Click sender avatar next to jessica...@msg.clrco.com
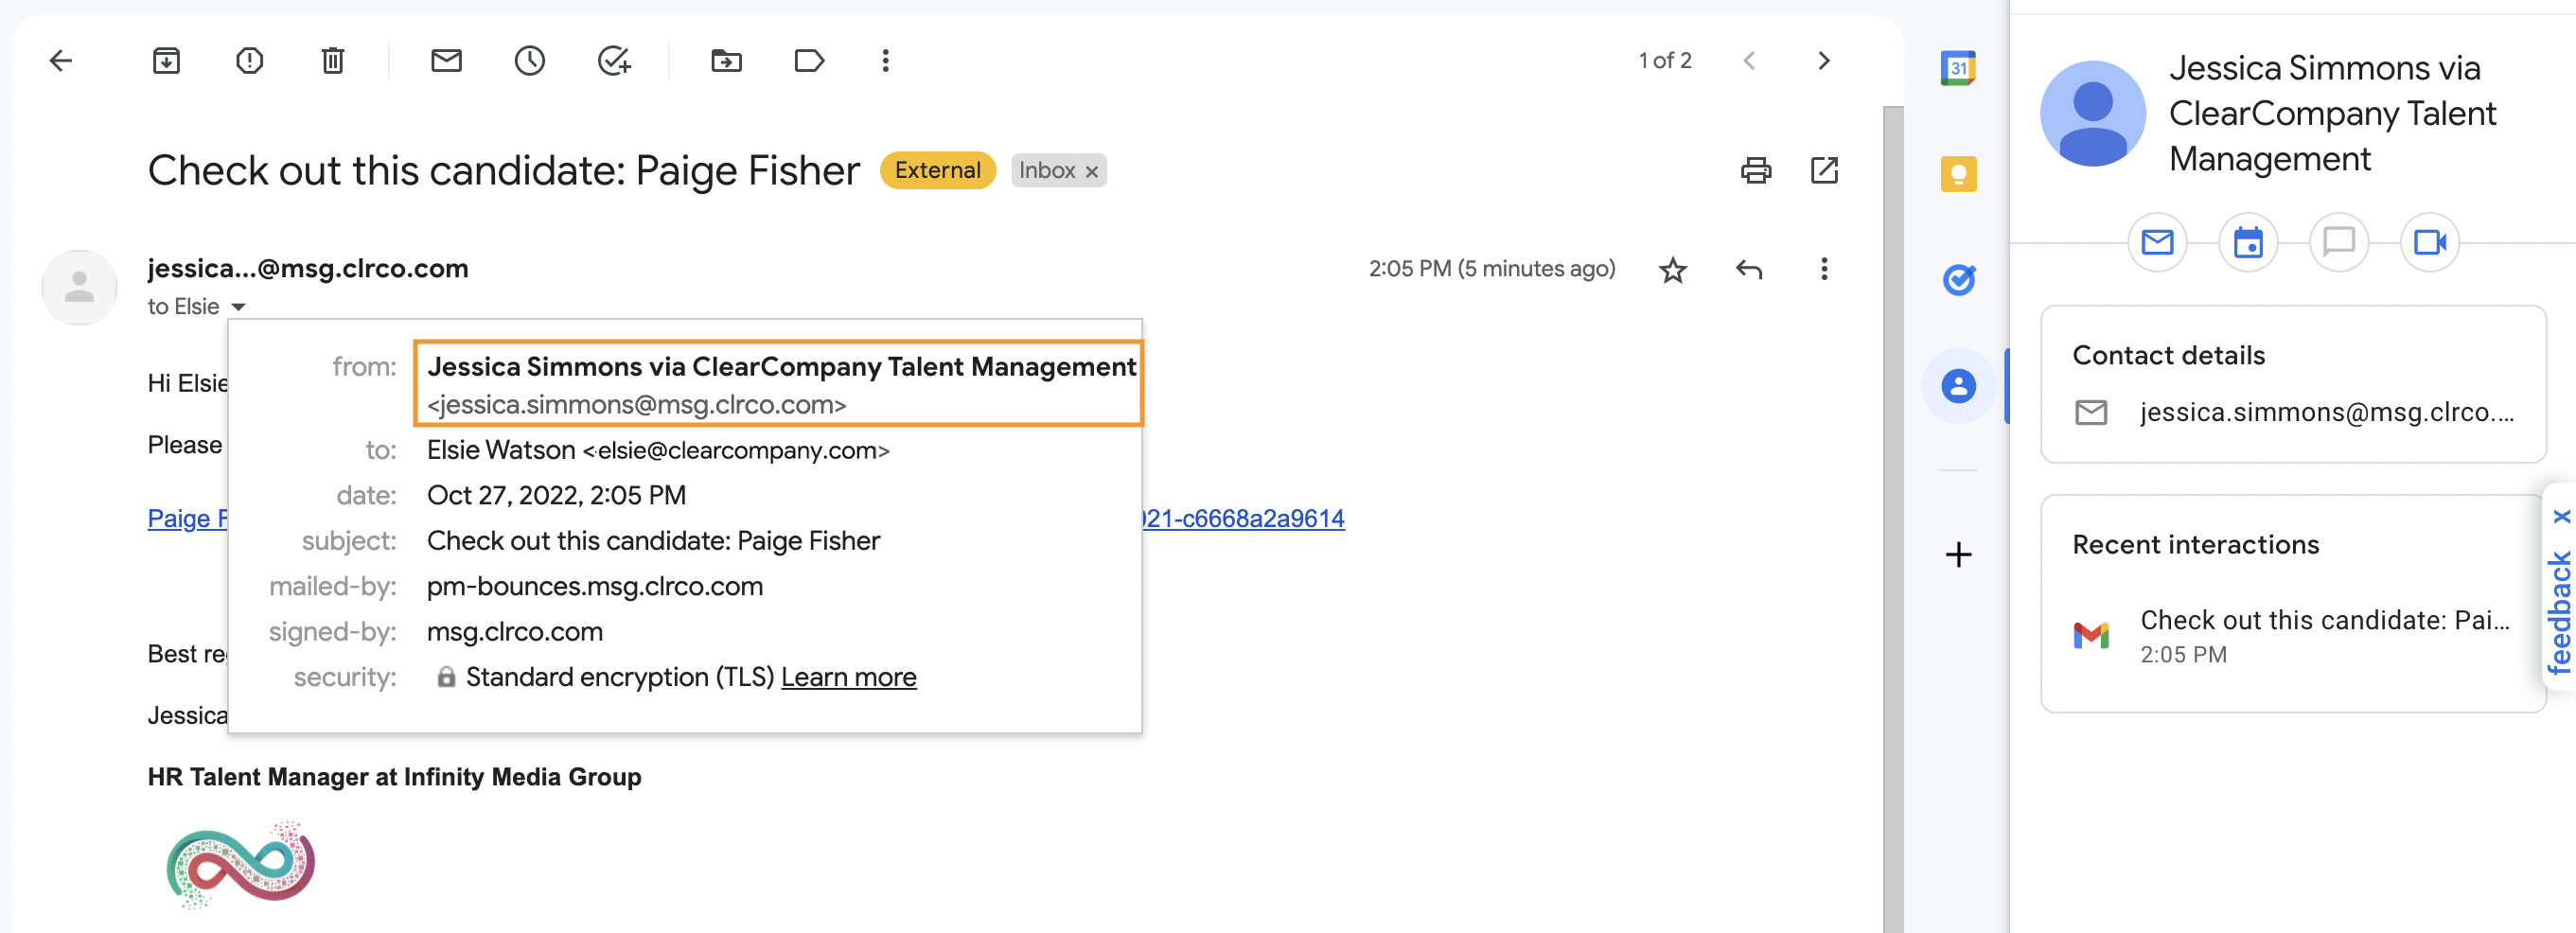 (79, 288)
